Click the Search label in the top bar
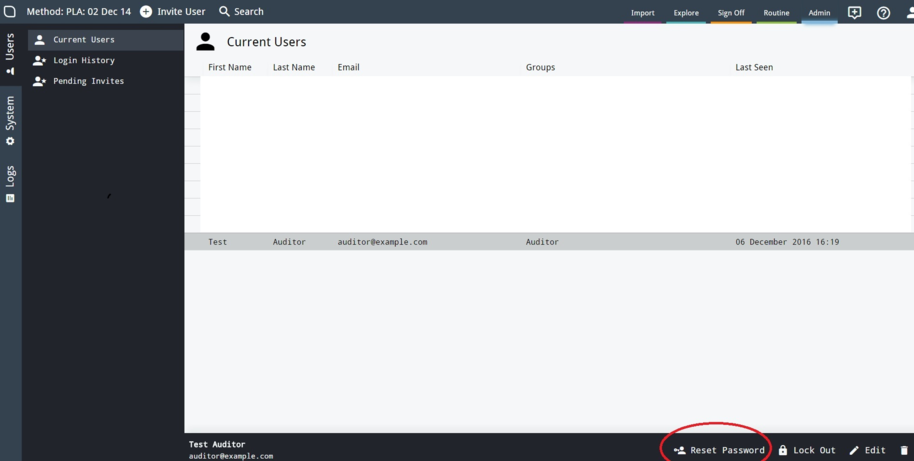Viewport: 914px width, 461px height. 249,12
